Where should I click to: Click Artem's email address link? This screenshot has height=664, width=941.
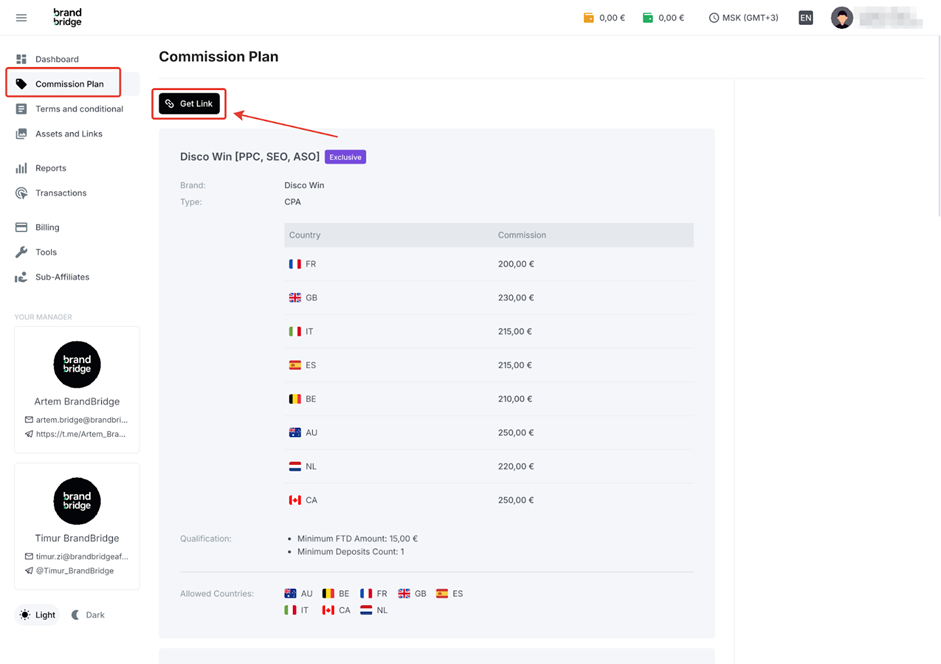[82, 420]
